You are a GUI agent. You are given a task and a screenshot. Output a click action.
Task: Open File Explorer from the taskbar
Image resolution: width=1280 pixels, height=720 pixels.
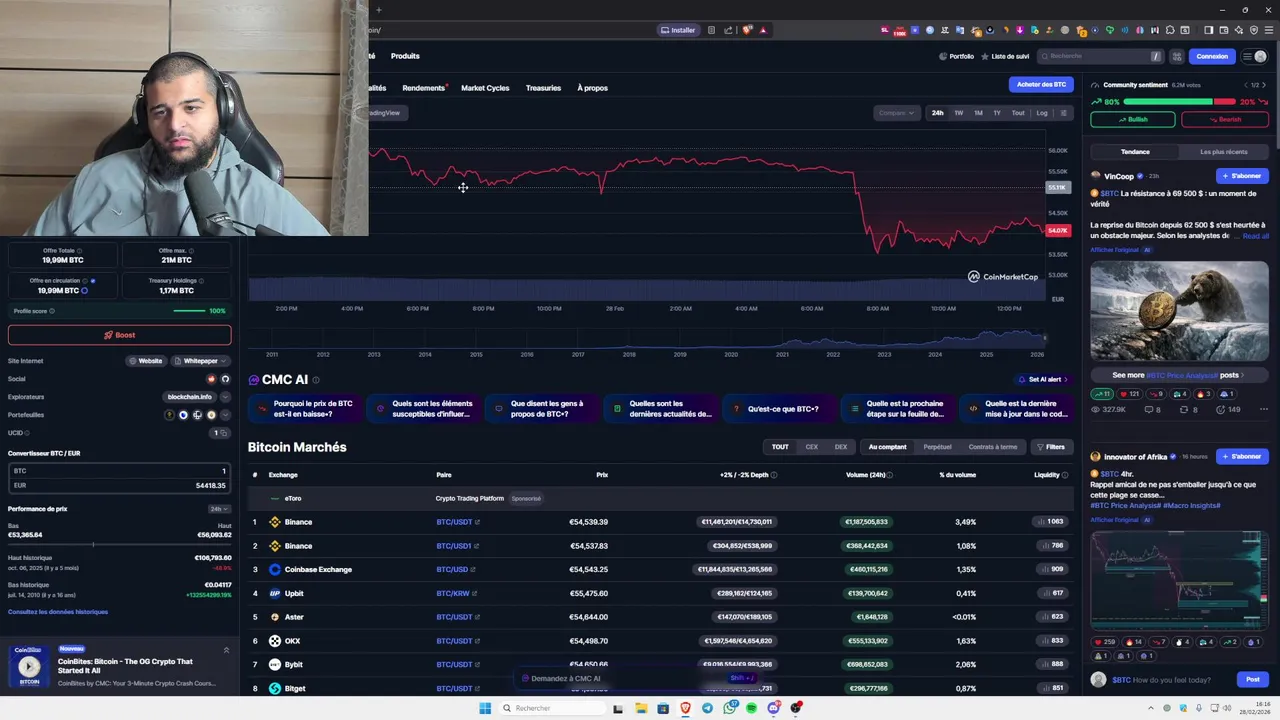tap(640, 708)
